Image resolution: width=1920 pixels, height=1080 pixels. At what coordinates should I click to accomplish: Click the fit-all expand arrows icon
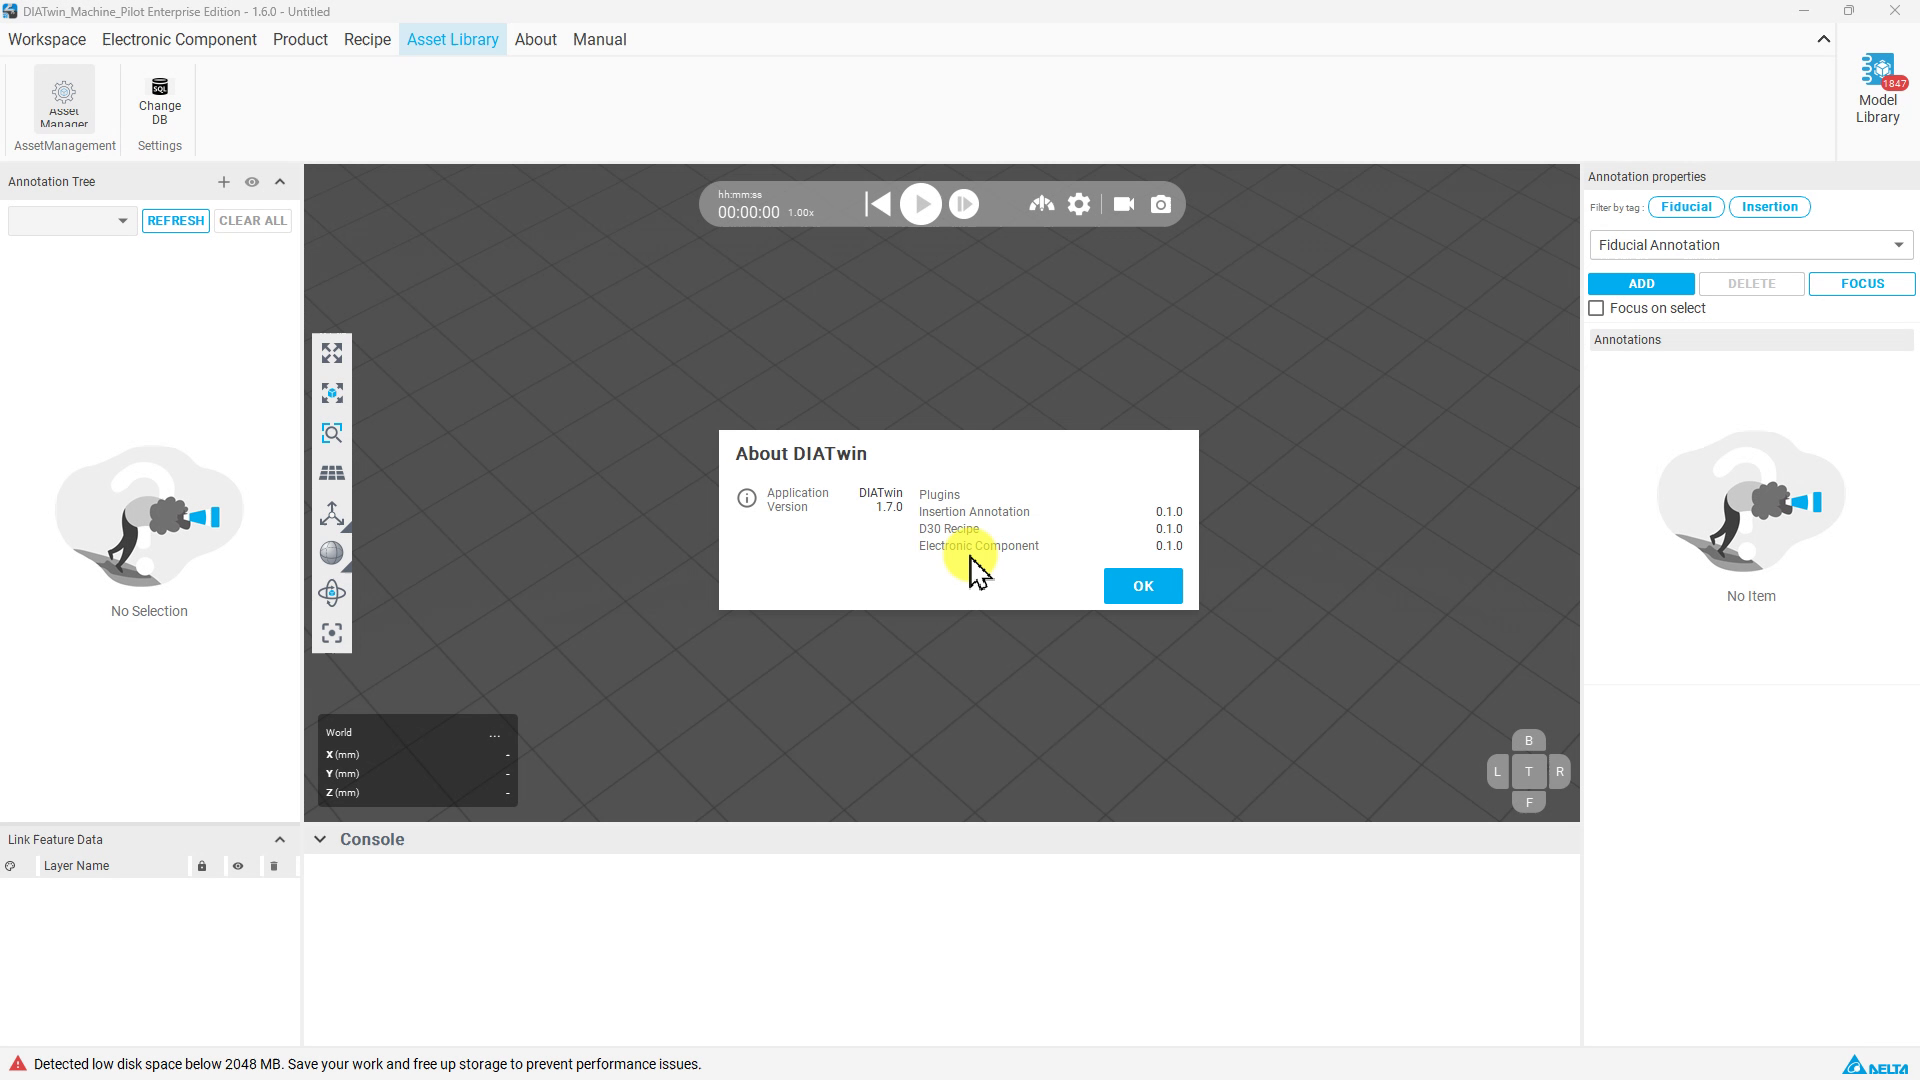[x=332, y=353]
